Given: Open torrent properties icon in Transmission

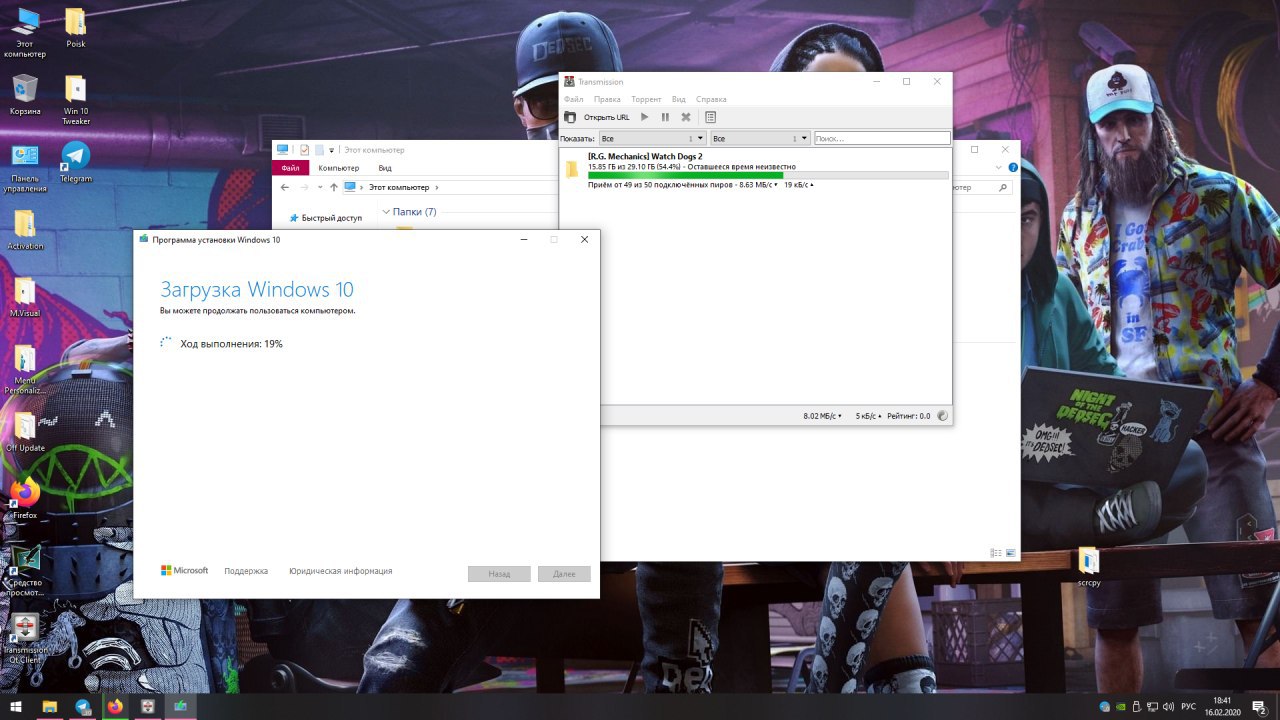Looking at the screenshot, I should click(x=711, y=117).
